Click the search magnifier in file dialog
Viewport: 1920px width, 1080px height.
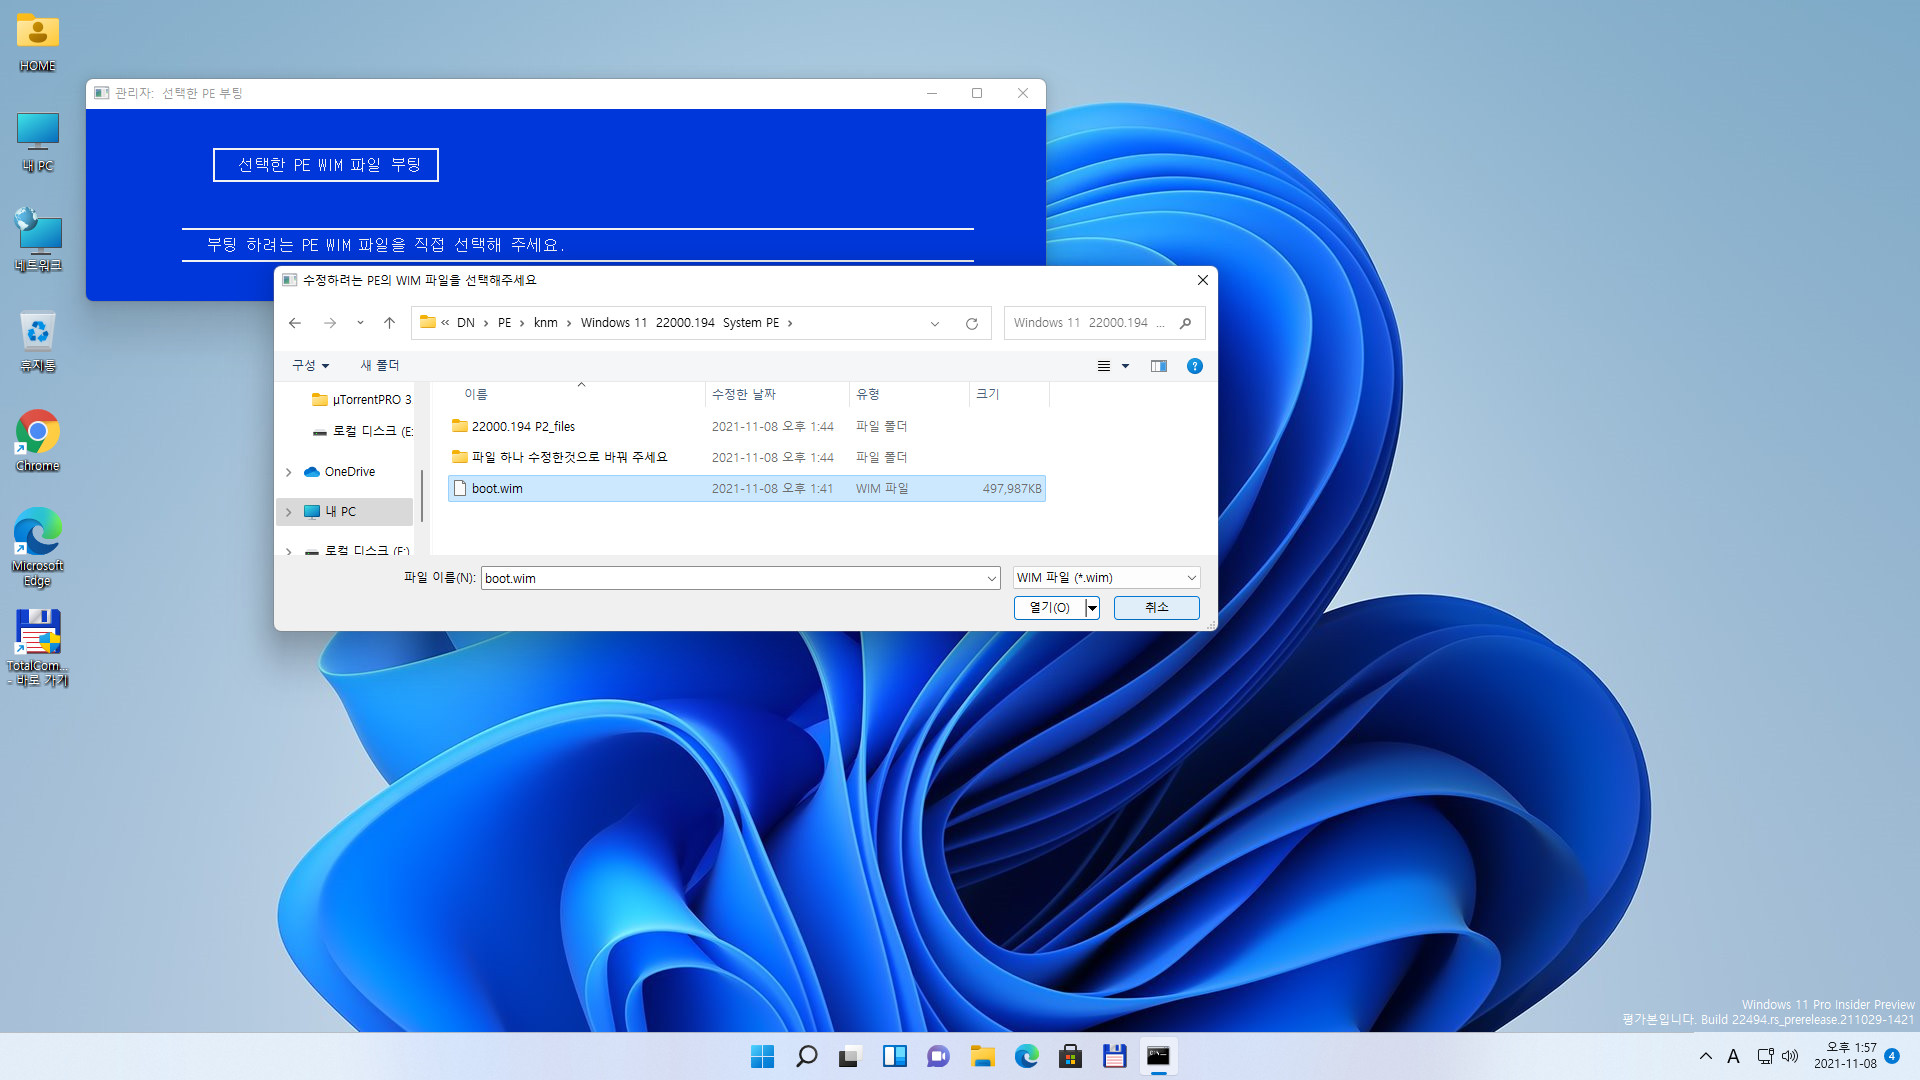1185,323
